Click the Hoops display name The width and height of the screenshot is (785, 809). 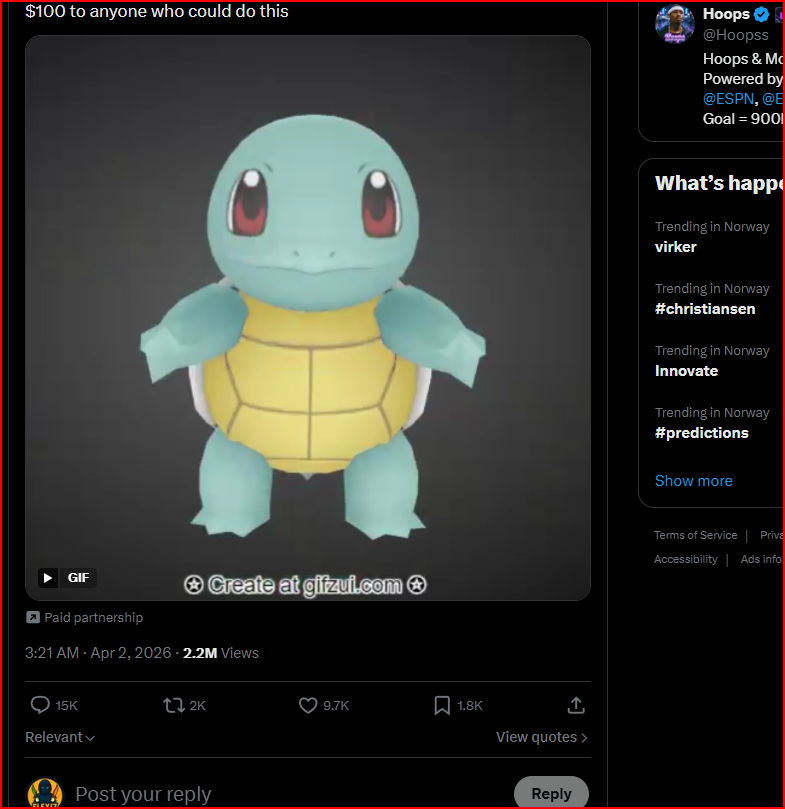(x=726, y=14)
